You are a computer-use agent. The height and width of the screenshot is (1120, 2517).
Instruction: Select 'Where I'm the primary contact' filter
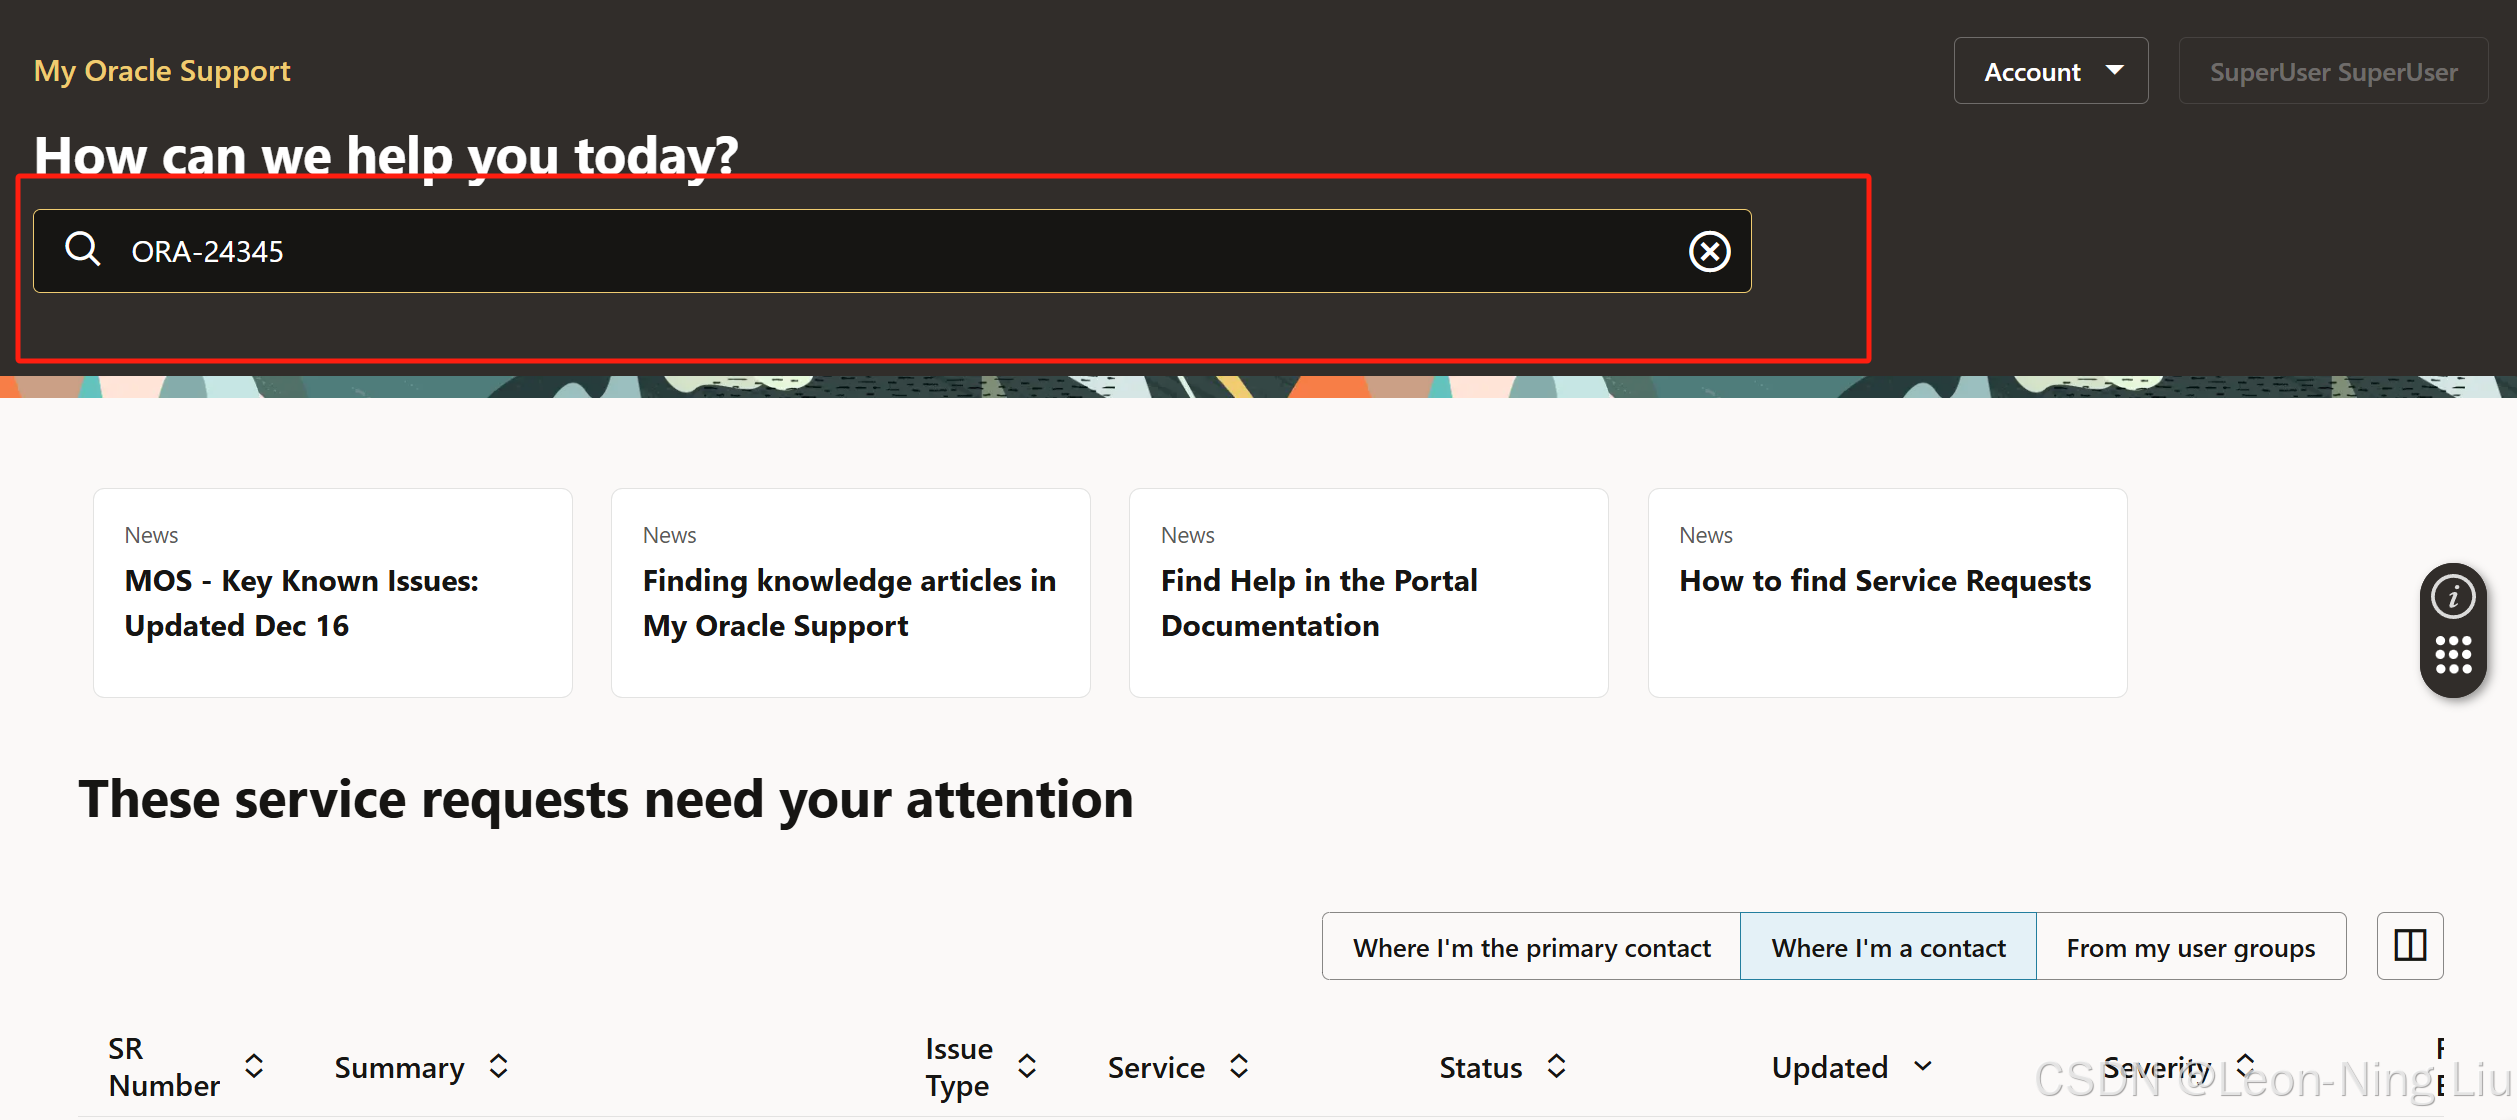tap(1531, 947)
